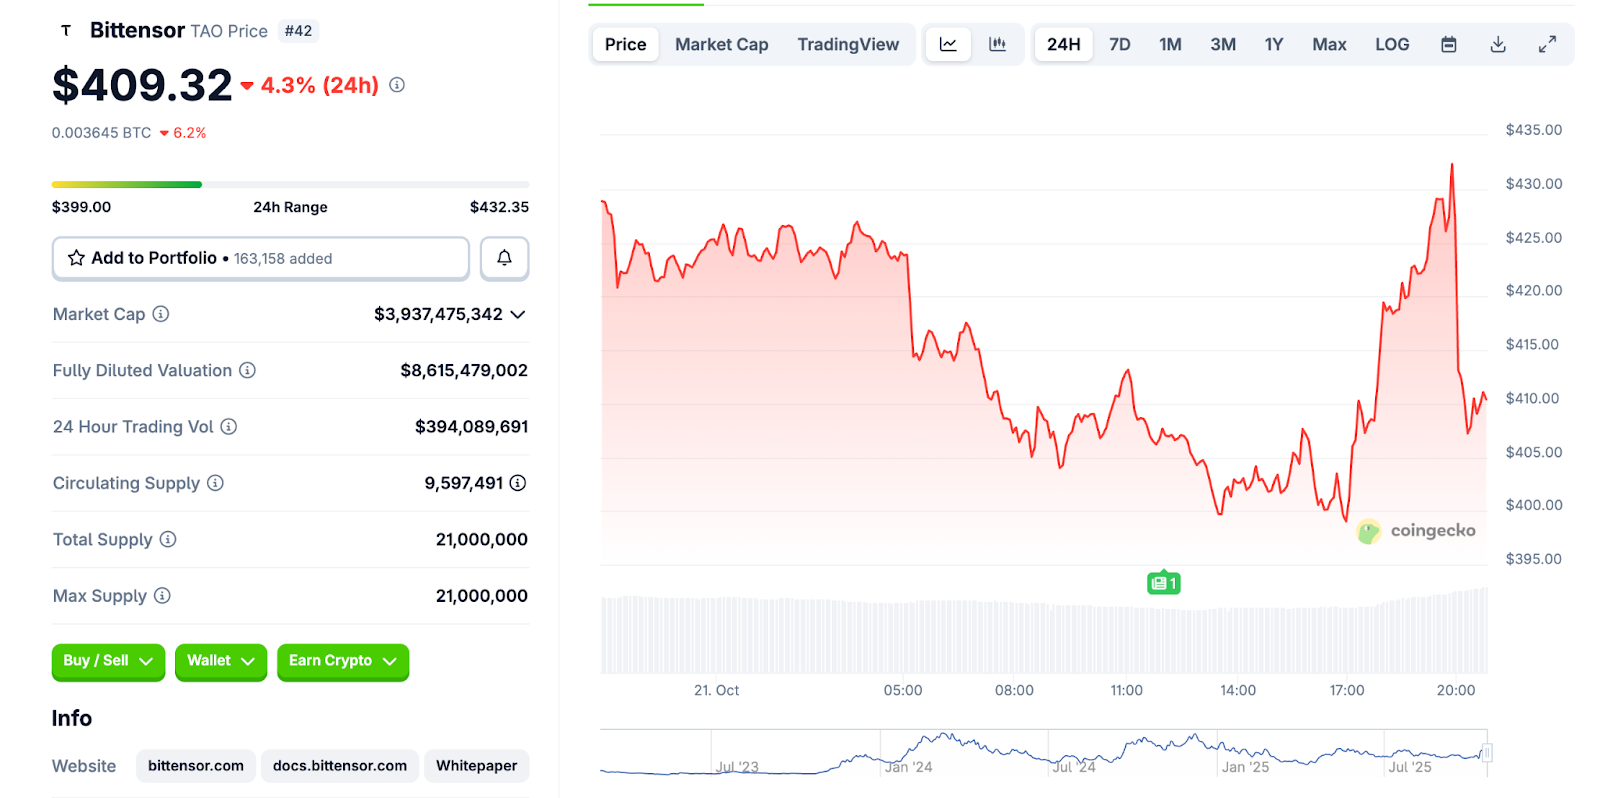The image size is (1600, 798).
Task: Expand the Market Cap value chevron
Action: [518, 314]
